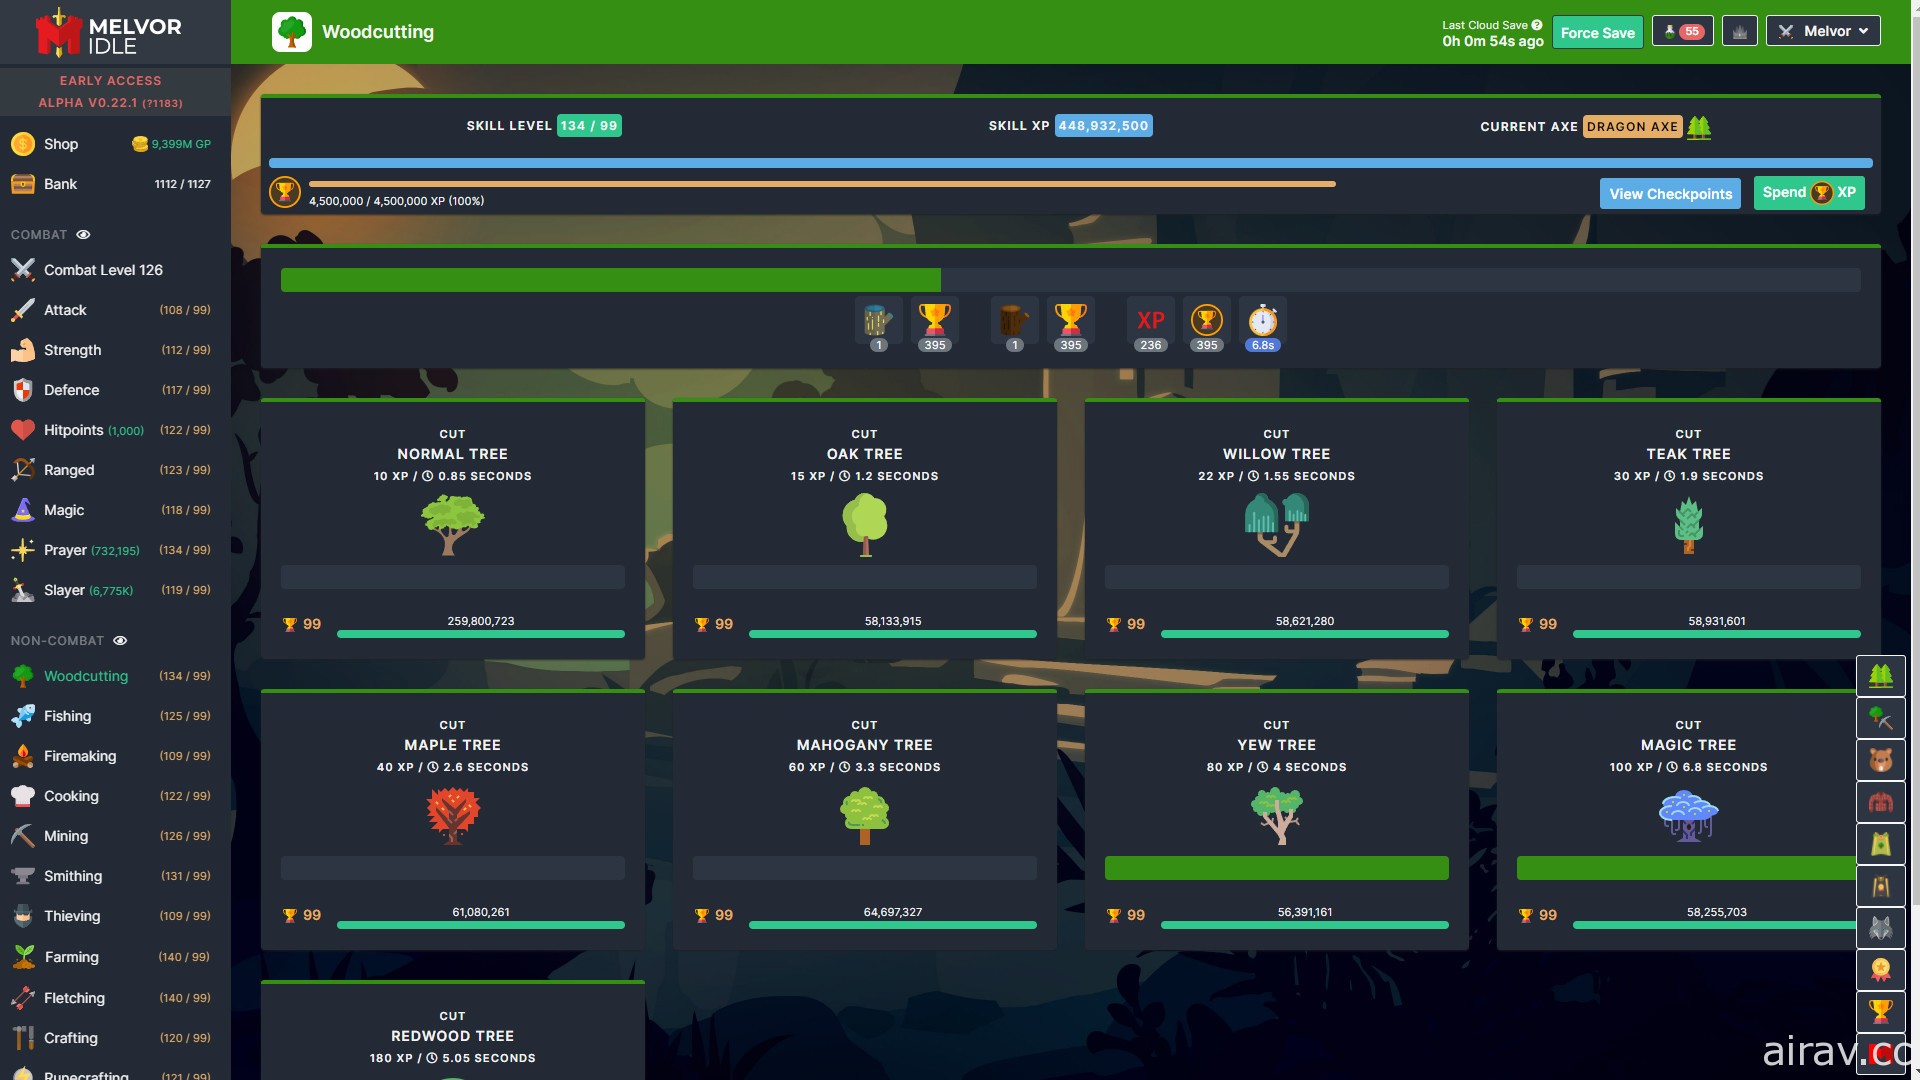The height and width of the screenshot is (1080, 1920).
Task: Toggle Combat skills visibility eye icon
Action: point(84,235)
